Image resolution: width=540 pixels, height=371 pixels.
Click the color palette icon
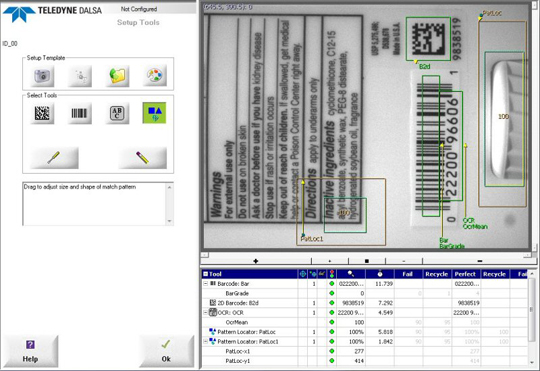pos(155,75)
